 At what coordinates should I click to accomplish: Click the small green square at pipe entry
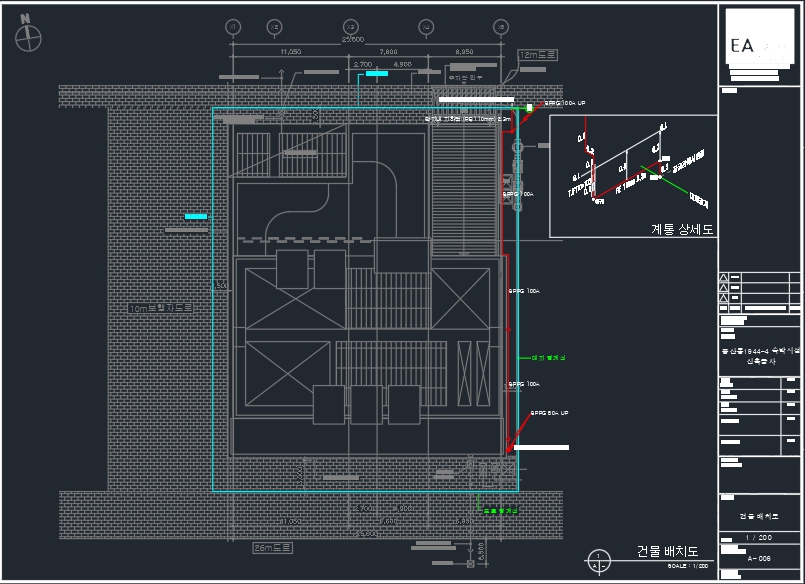[x=528, y=105]
